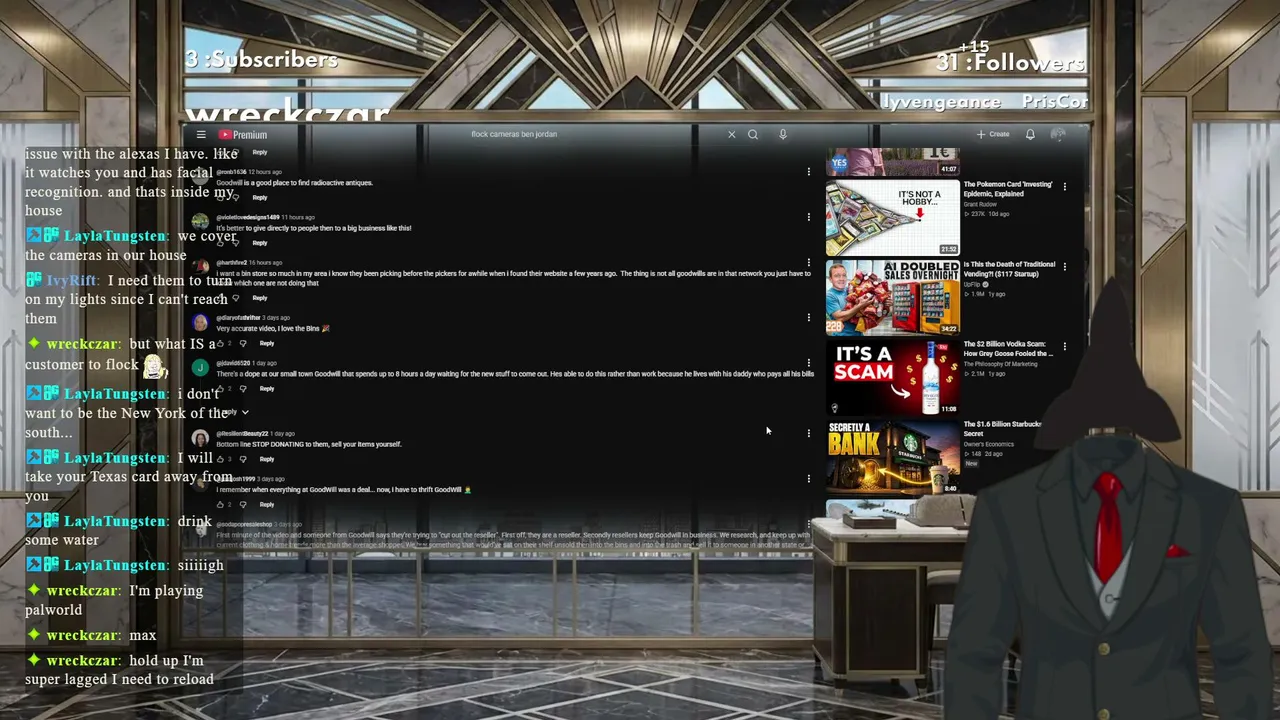Reply to the 'give directly to people' comment
Viewport: 1280px width, 720px height.
tap(260, 242)
